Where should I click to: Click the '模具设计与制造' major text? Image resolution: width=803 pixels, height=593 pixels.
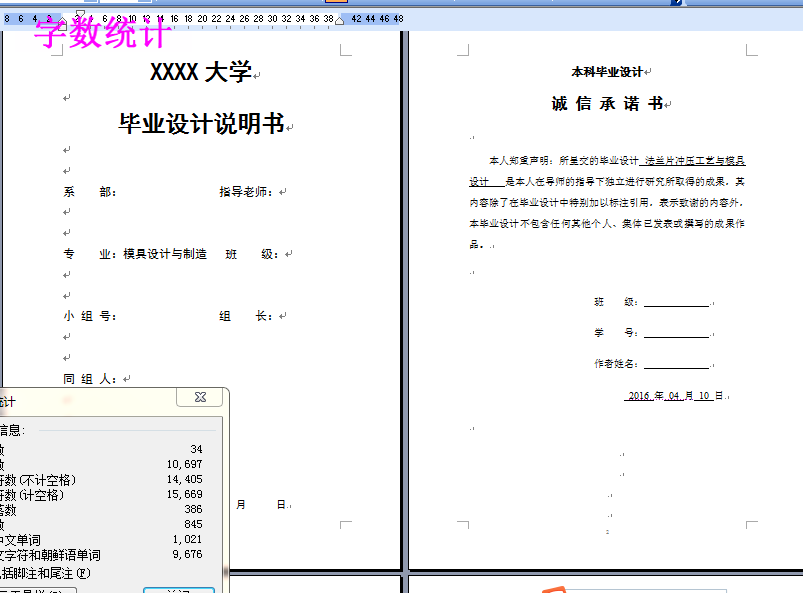(165, 254)
